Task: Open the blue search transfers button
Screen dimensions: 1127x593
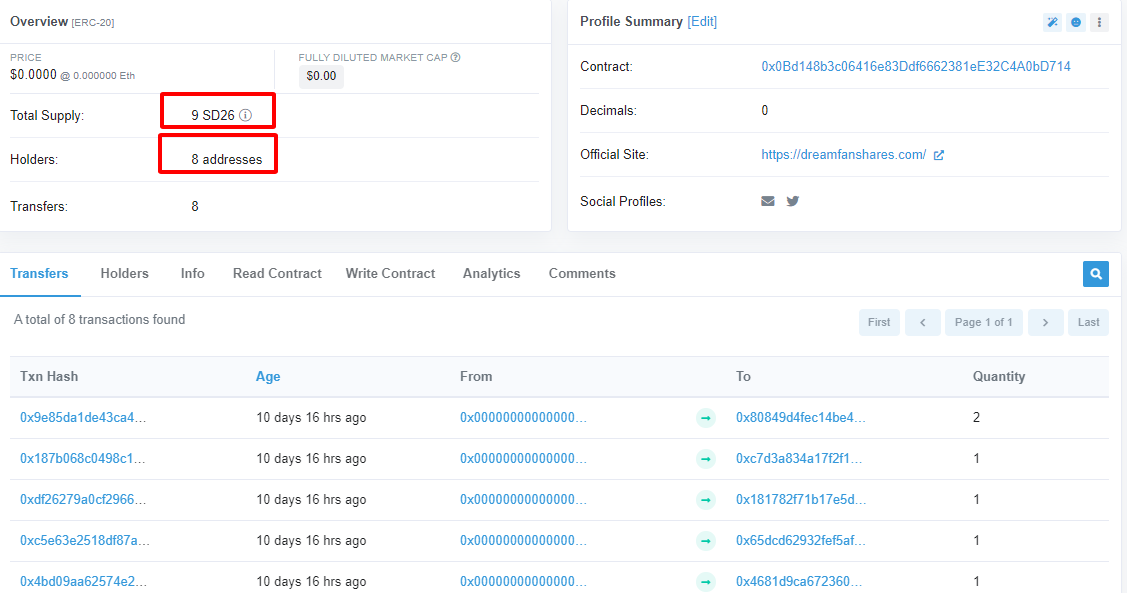Action: pyautogui.click(x=1096, y=273)
